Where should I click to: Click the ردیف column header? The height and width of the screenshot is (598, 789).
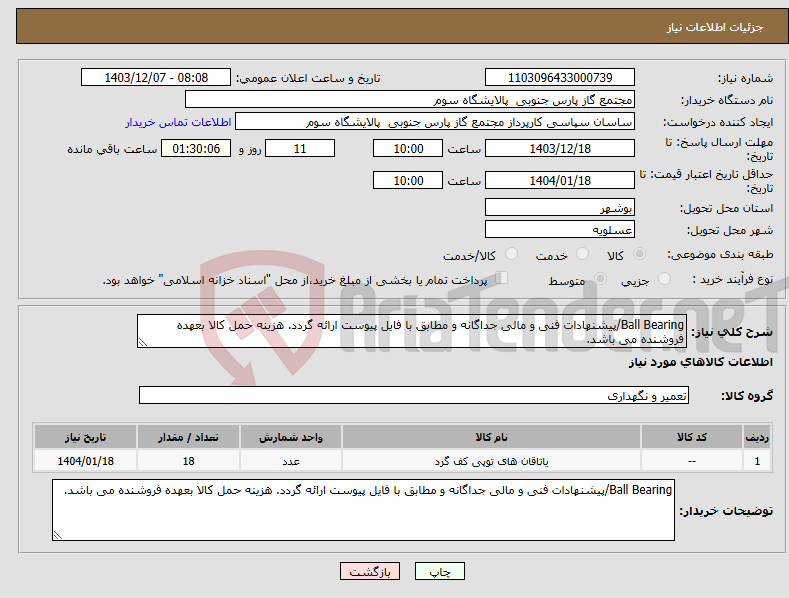[x=757, y=437]
